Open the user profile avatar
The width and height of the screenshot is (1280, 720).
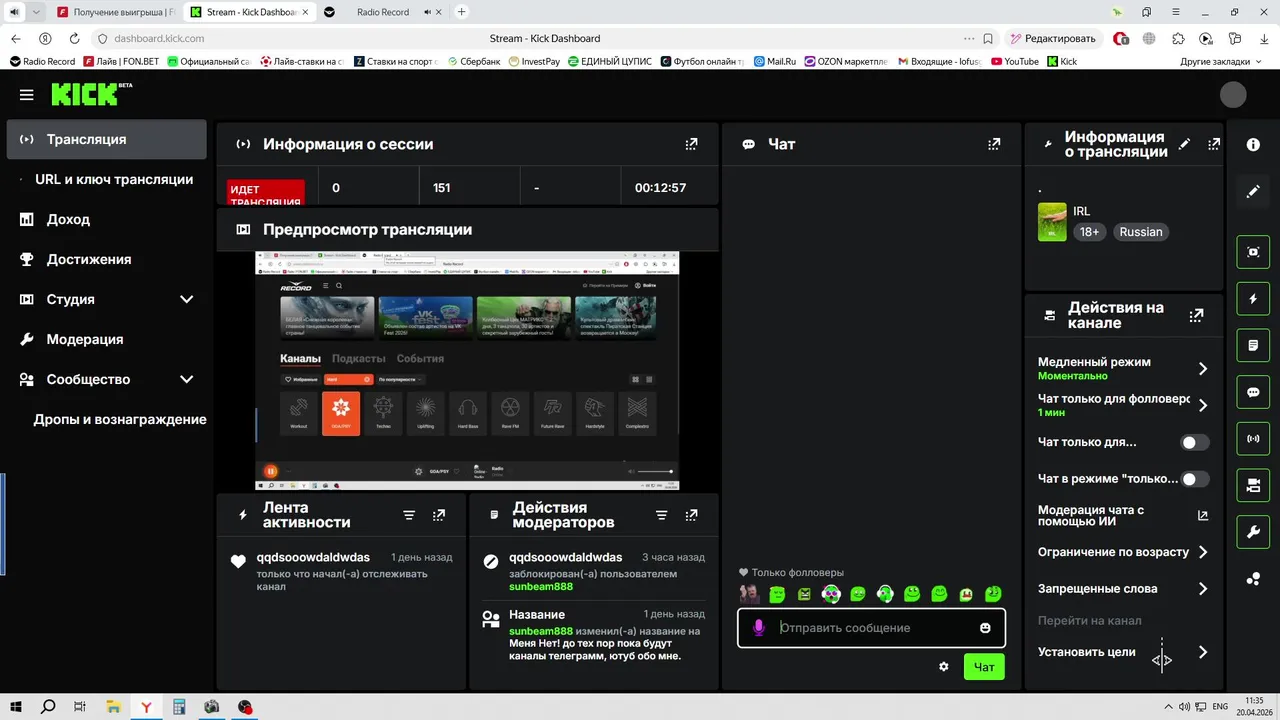tap(1233, 95)
